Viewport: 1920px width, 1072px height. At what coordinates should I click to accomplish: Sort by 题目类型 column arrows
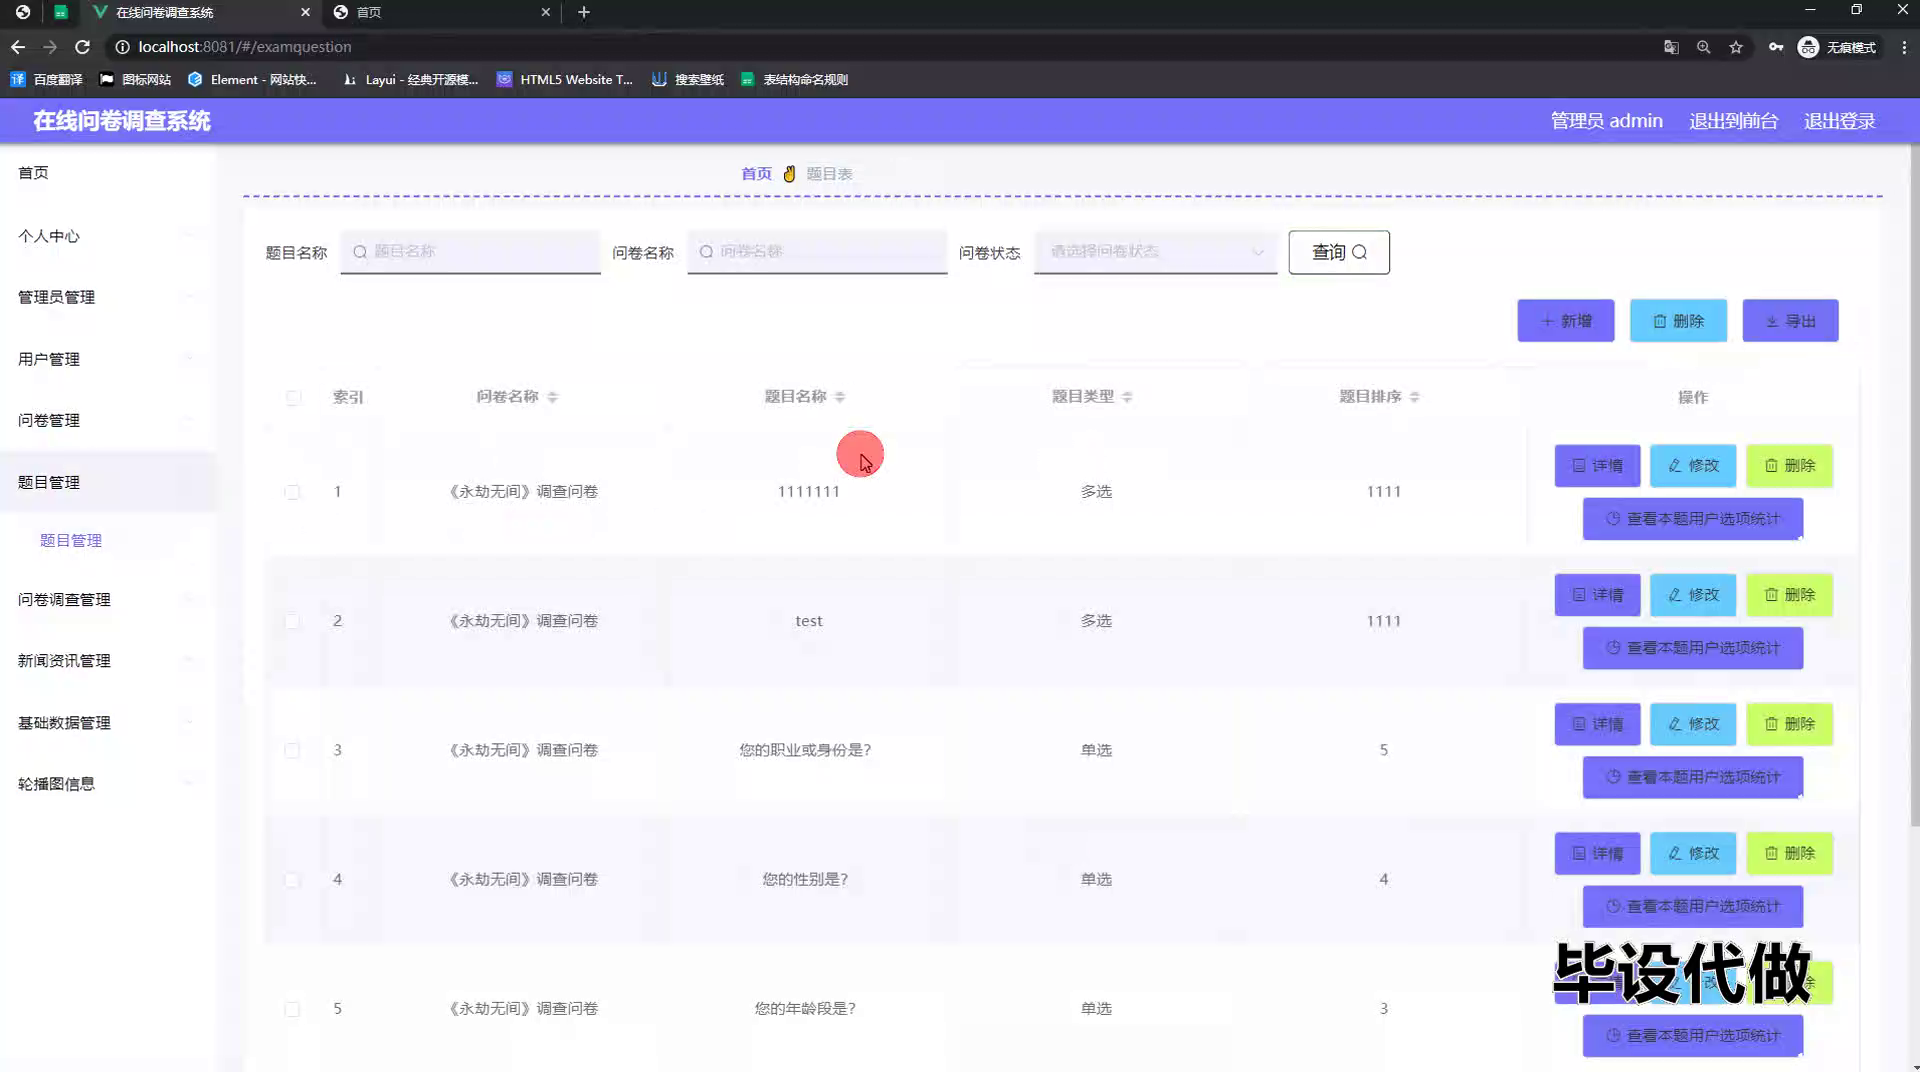pyautogui.click(x=1127, y=397)
